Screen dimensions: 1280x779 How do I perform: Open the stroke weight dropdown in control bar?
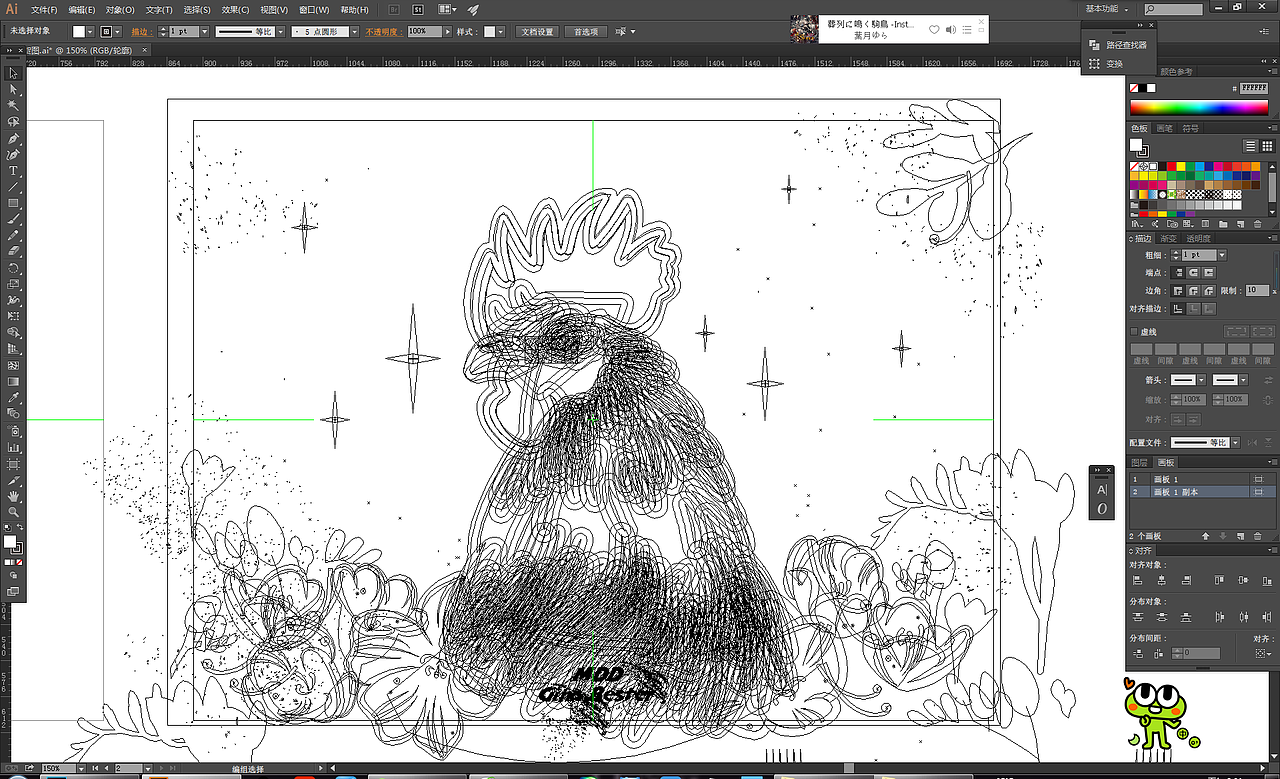coord(205,32)
